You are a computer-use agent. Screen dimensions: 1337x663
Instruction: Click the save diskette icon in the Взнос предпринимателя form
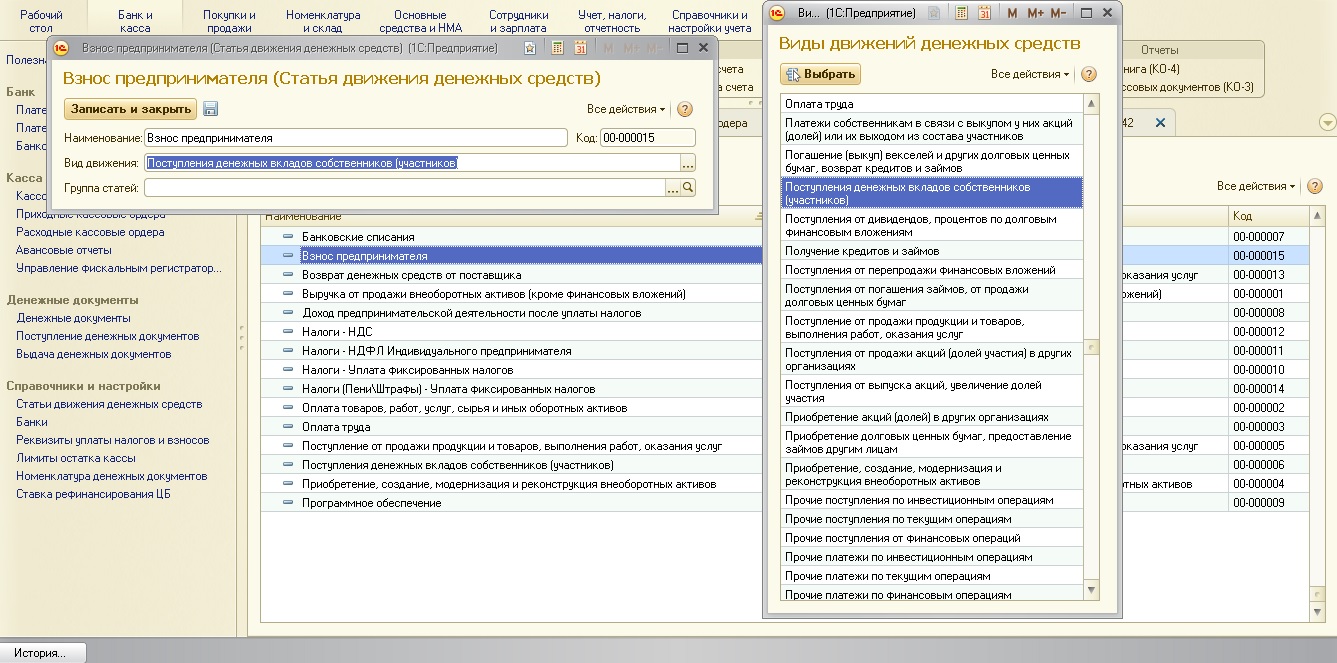pyautogui.click(x=210, y=109)
